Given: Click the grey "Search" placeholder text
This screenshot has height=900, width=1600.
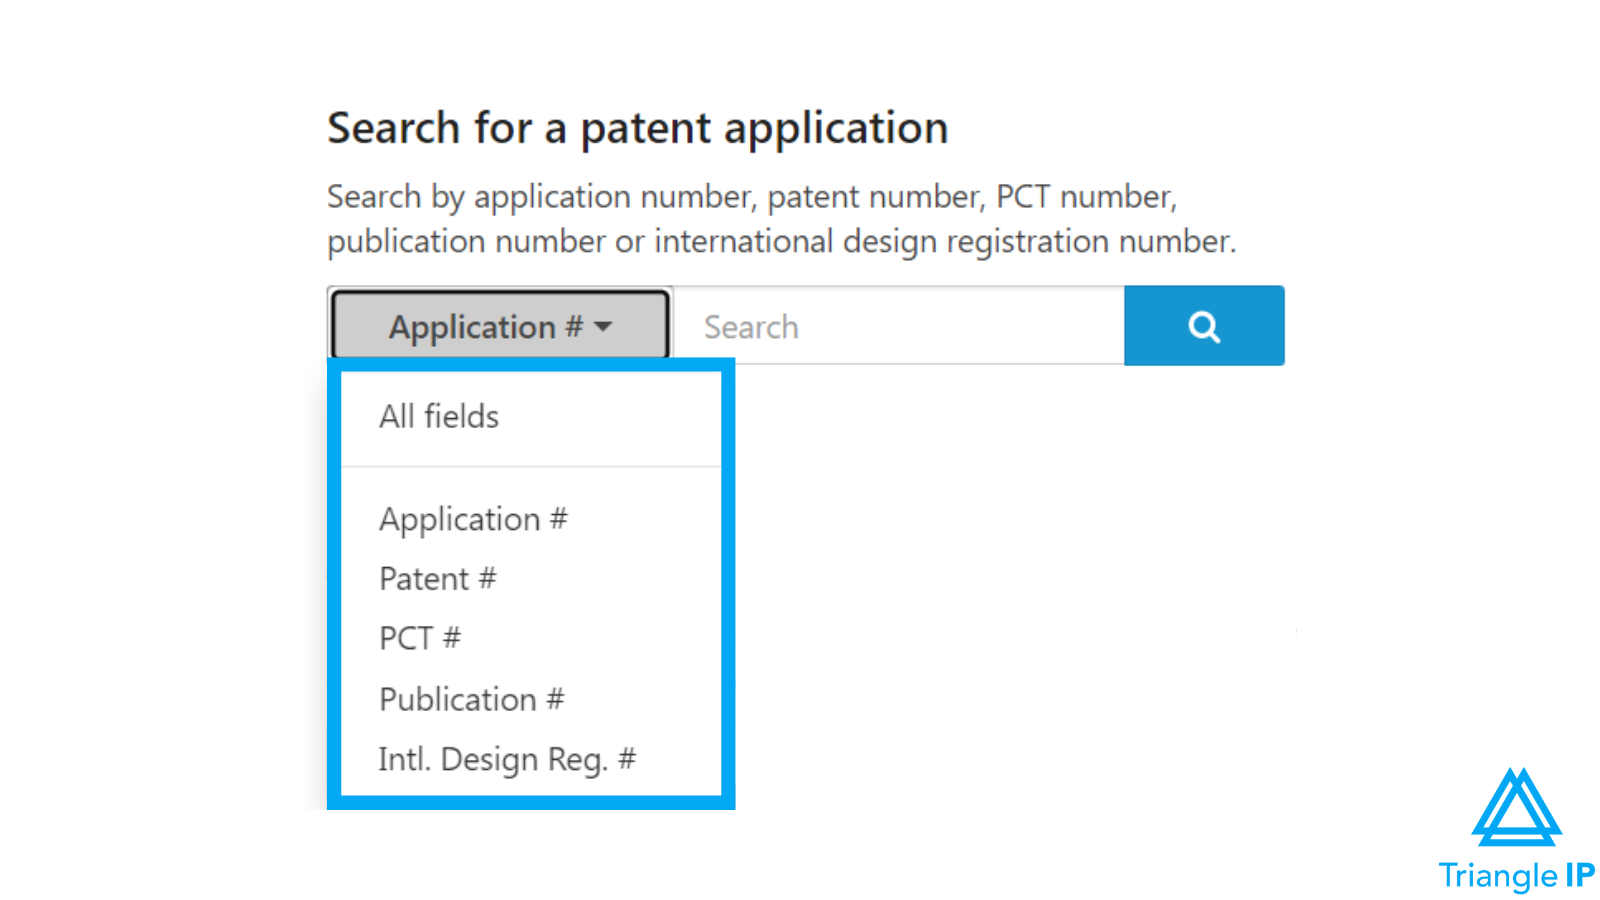Looking at the screenshot, I should (x=751, y=327).
